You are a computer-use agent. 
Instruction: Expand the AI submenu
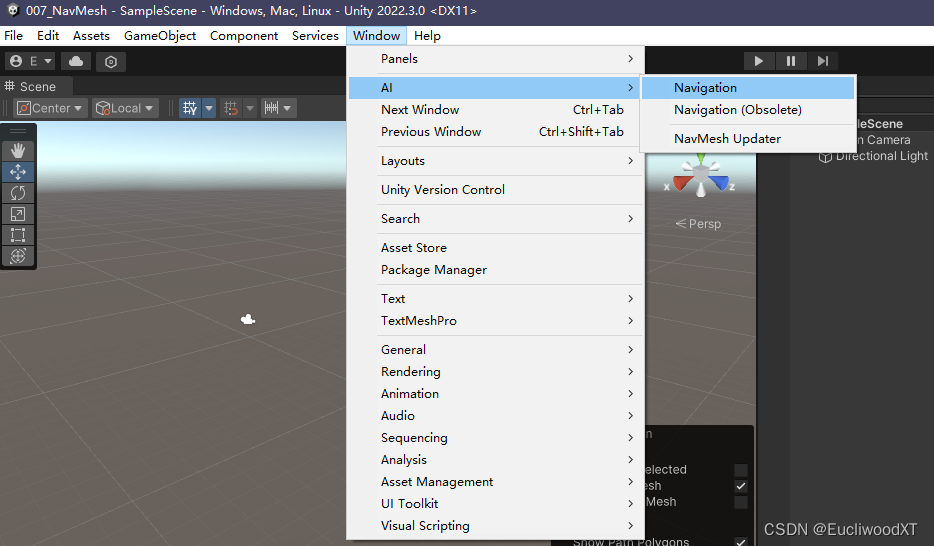point(496,88)
